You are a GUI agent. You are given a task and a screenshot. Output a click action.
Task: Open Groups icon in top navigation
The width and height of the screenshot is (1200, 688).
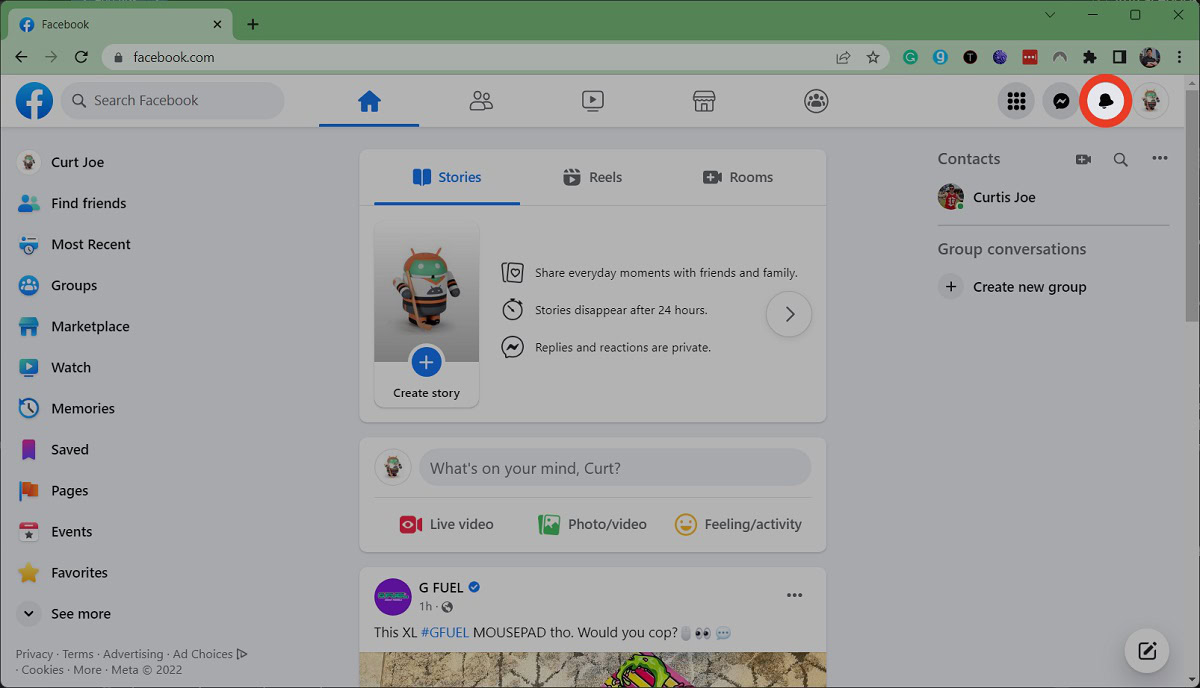point(816,101)
